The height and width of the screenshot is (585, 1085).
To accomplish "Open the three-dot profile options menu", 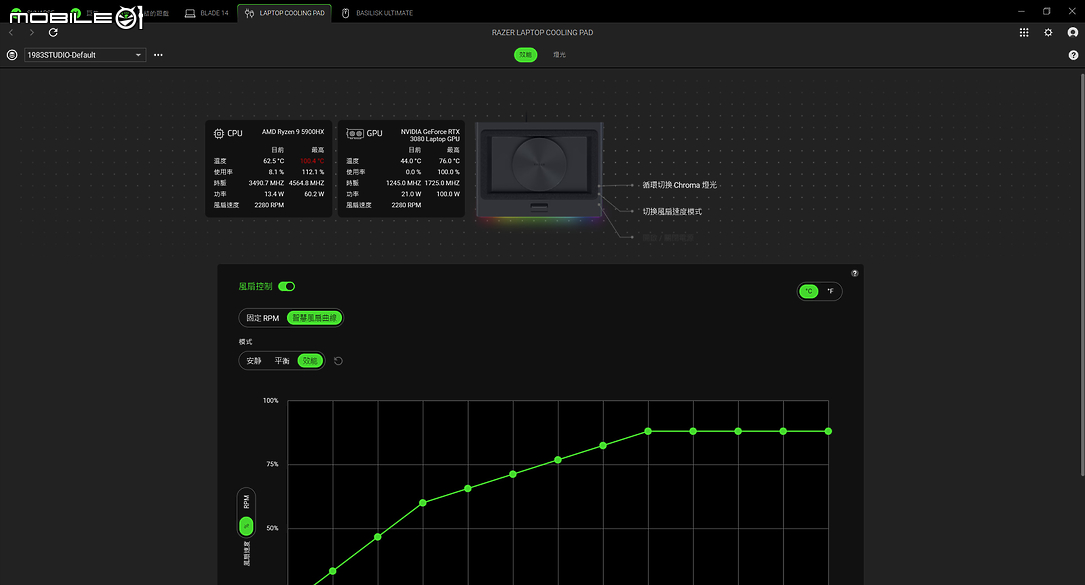I will click(158, 55).
